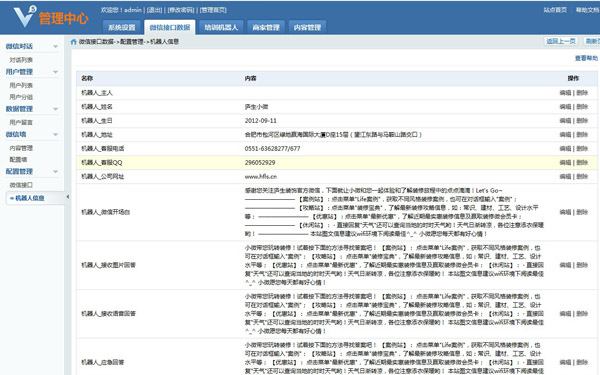
Task: Open 微信接口 in the sidebar
Action: [21, 185]
